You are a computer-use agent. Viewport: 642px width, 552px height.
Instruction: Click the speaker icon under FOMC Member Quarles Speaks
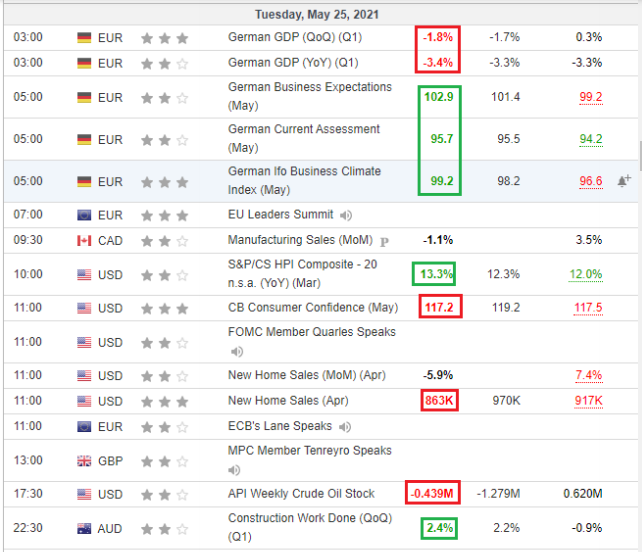[237, 351]
